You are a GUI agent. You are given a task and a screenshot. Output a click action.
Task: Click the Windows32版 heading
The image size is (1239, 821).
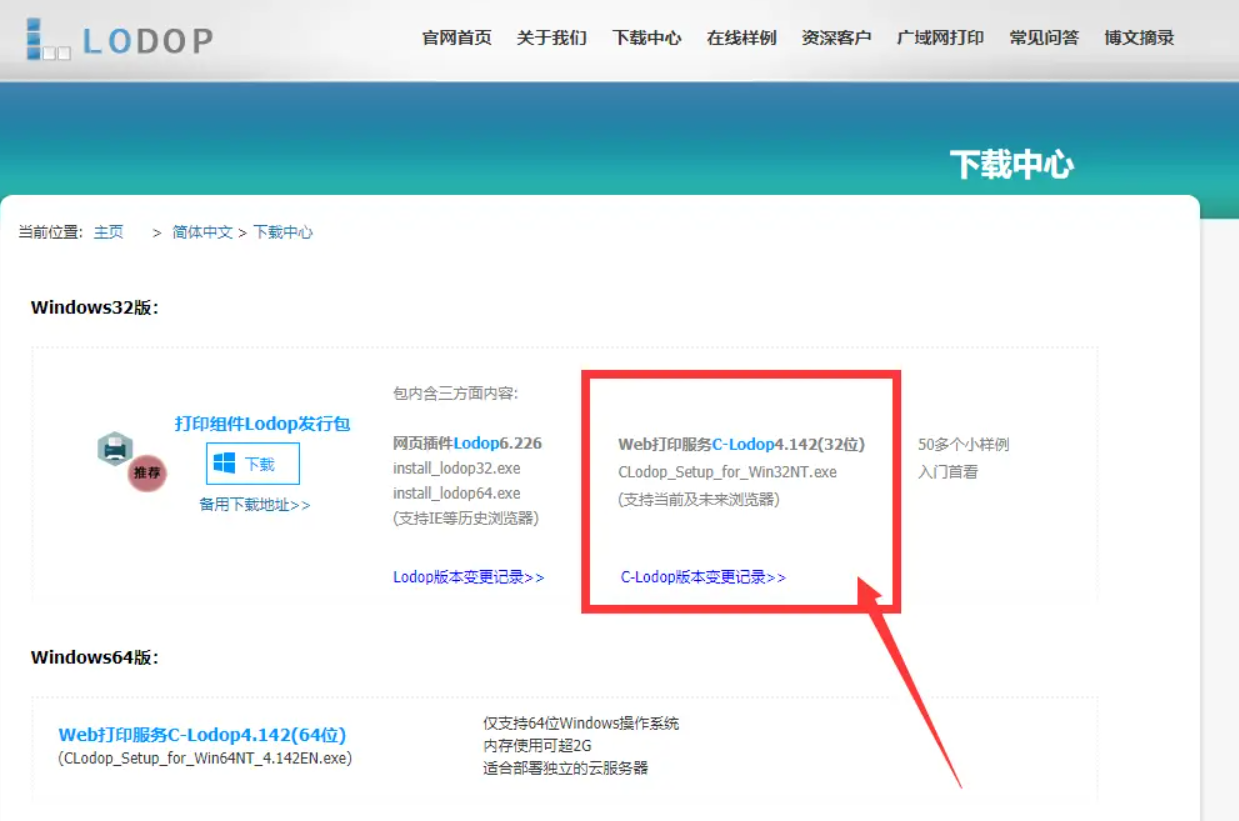pos(95,307)
